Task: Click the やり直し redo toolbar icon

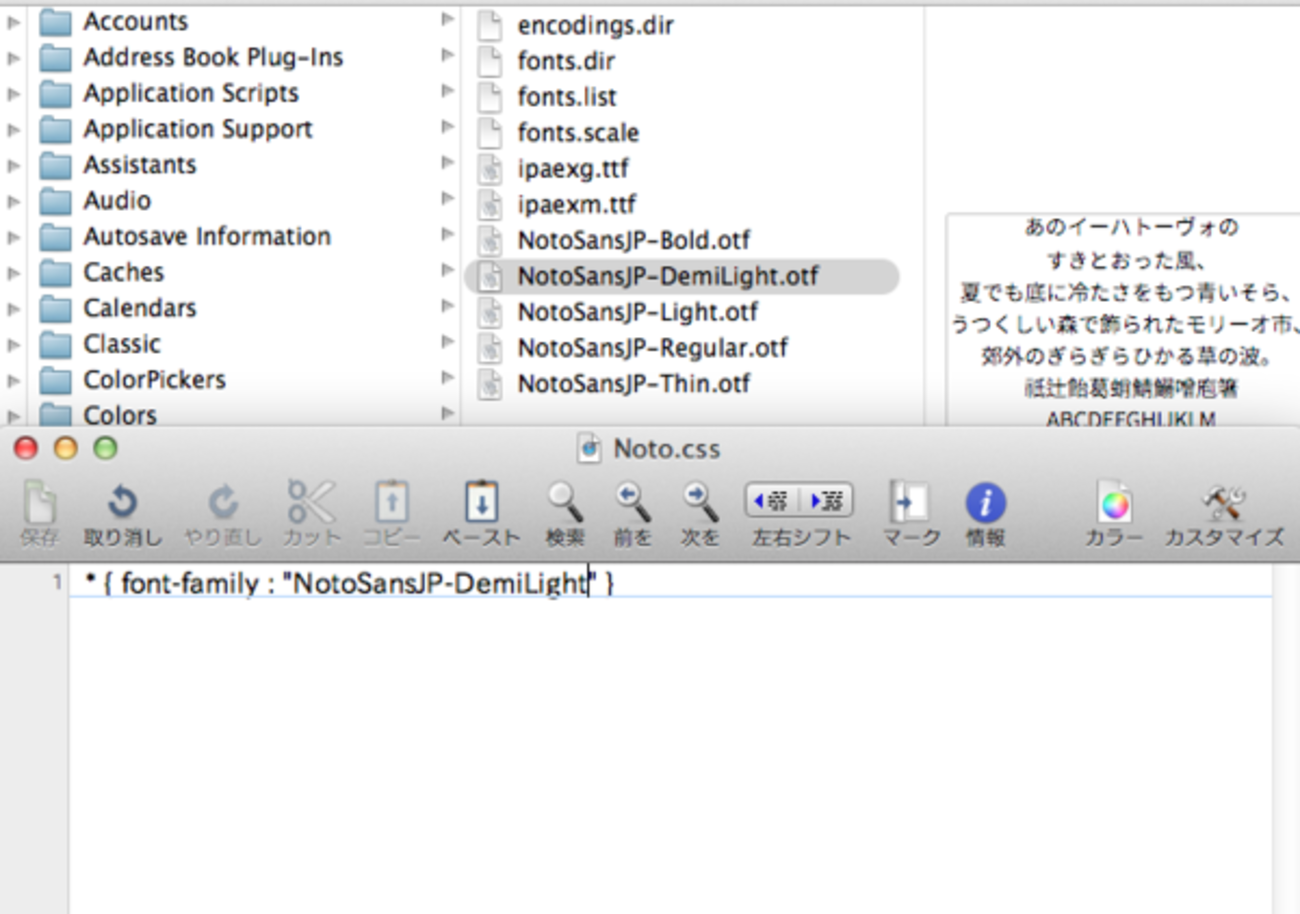Action: [x=222, y=503]
